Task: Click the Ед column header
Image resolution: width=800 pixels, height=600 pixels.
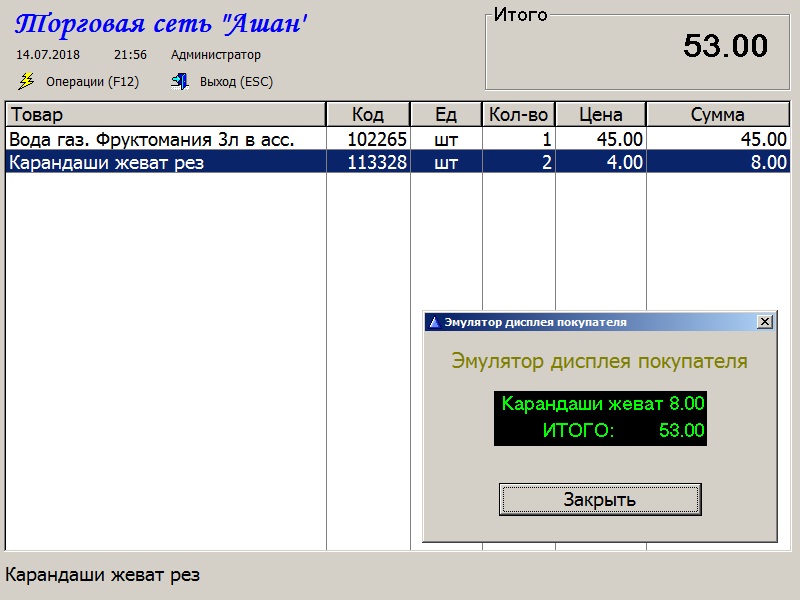Action: 446,115
